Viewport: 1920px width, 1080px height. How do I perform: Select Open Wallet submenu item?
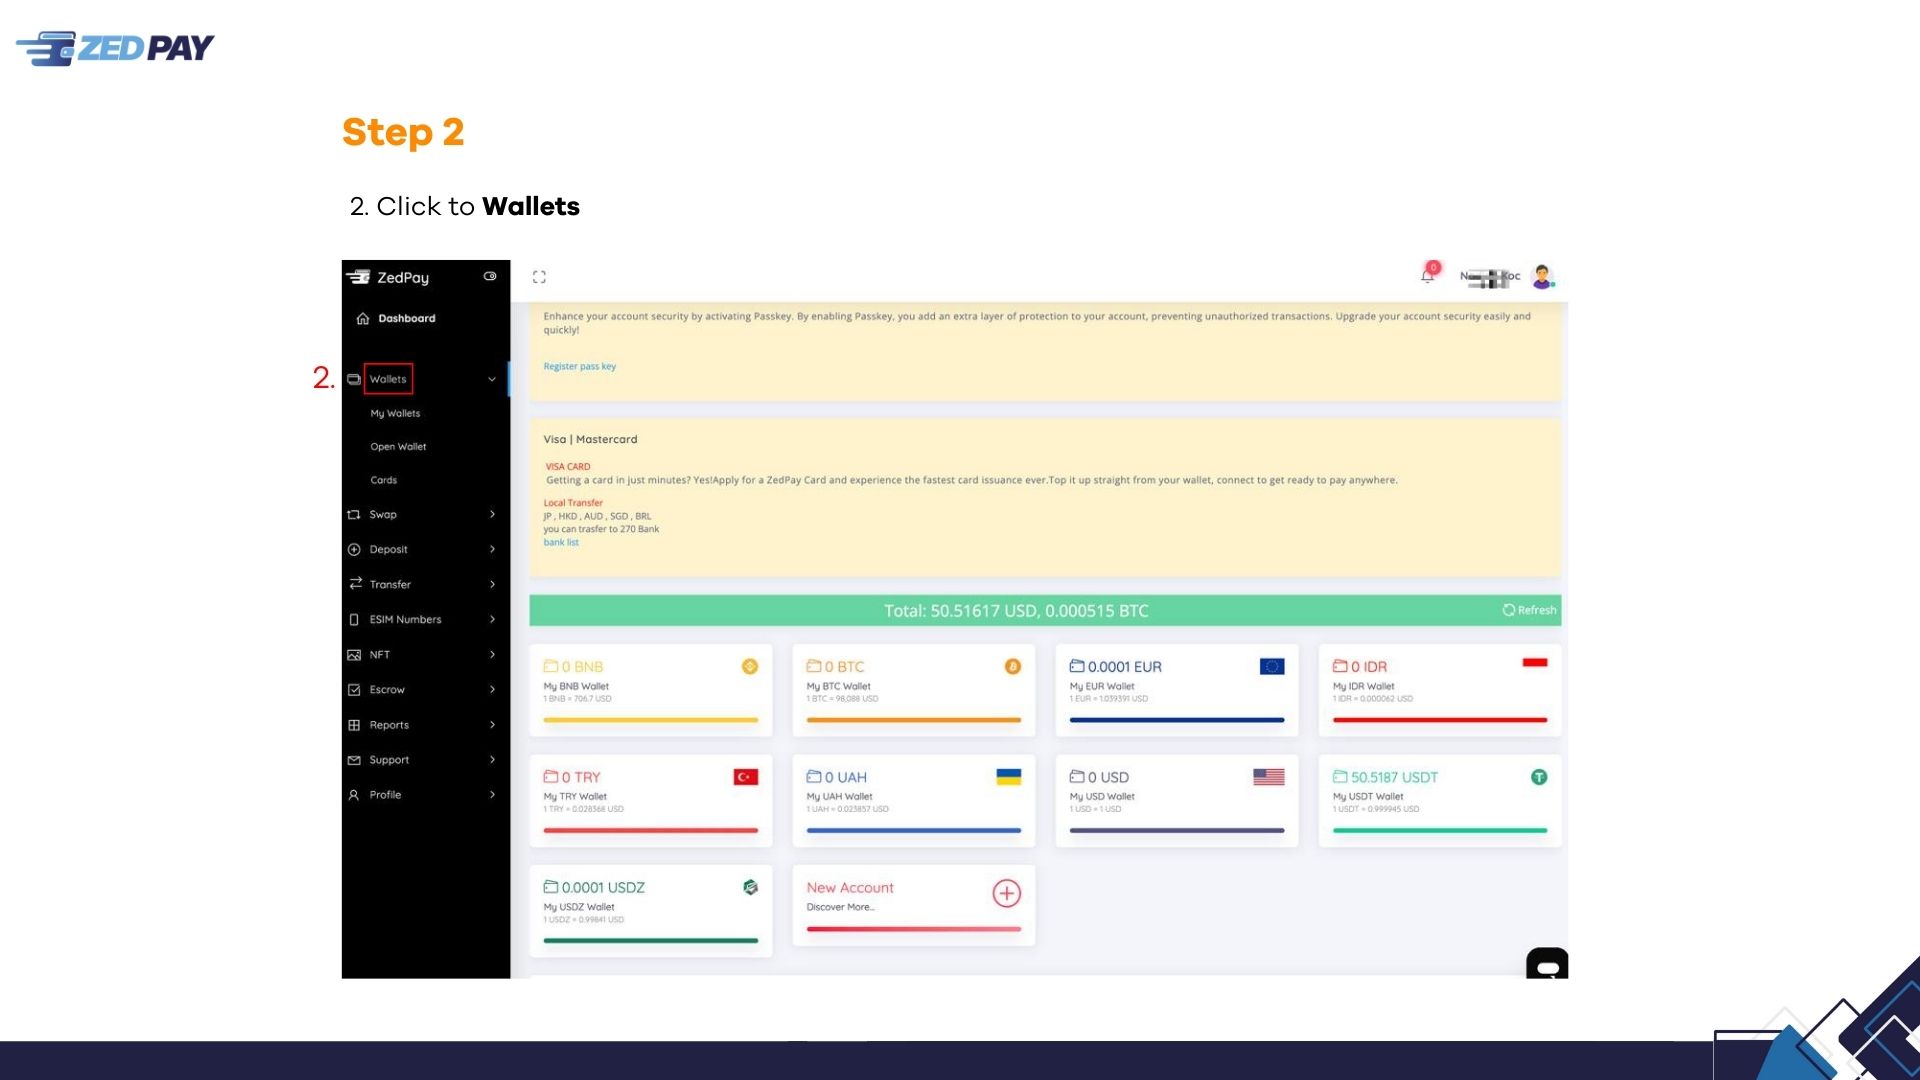click(x=398, y=447)
